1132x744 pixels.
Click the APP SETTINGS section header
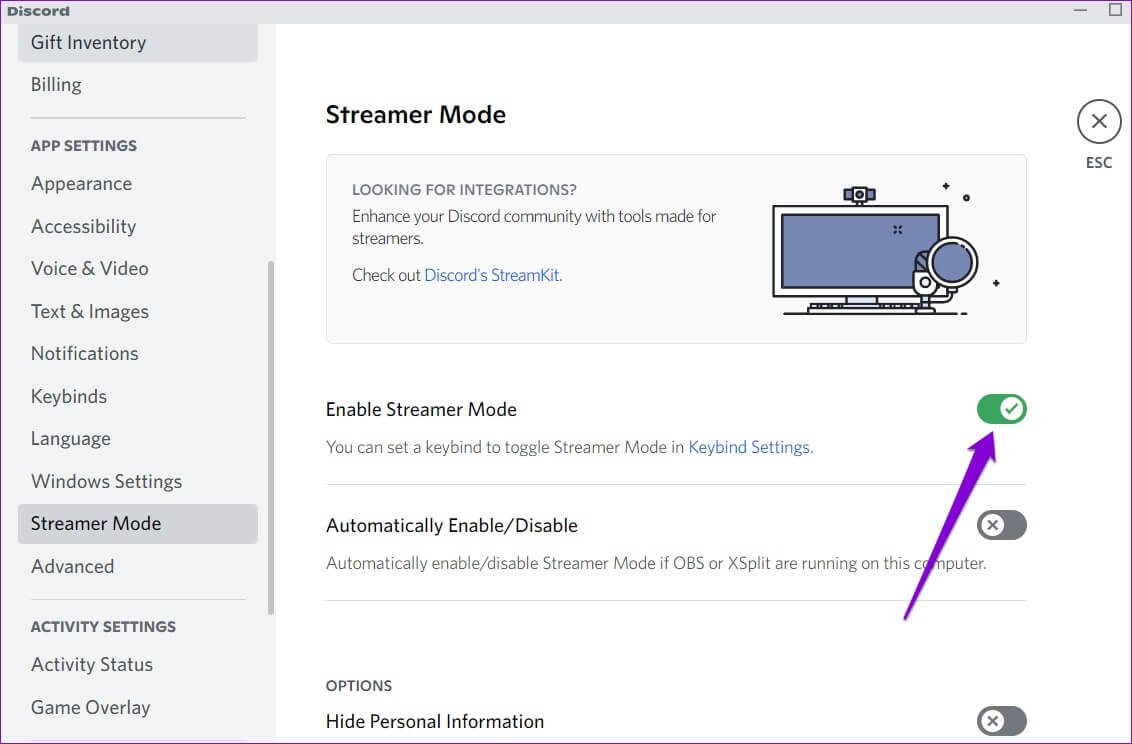coord(84,146)
